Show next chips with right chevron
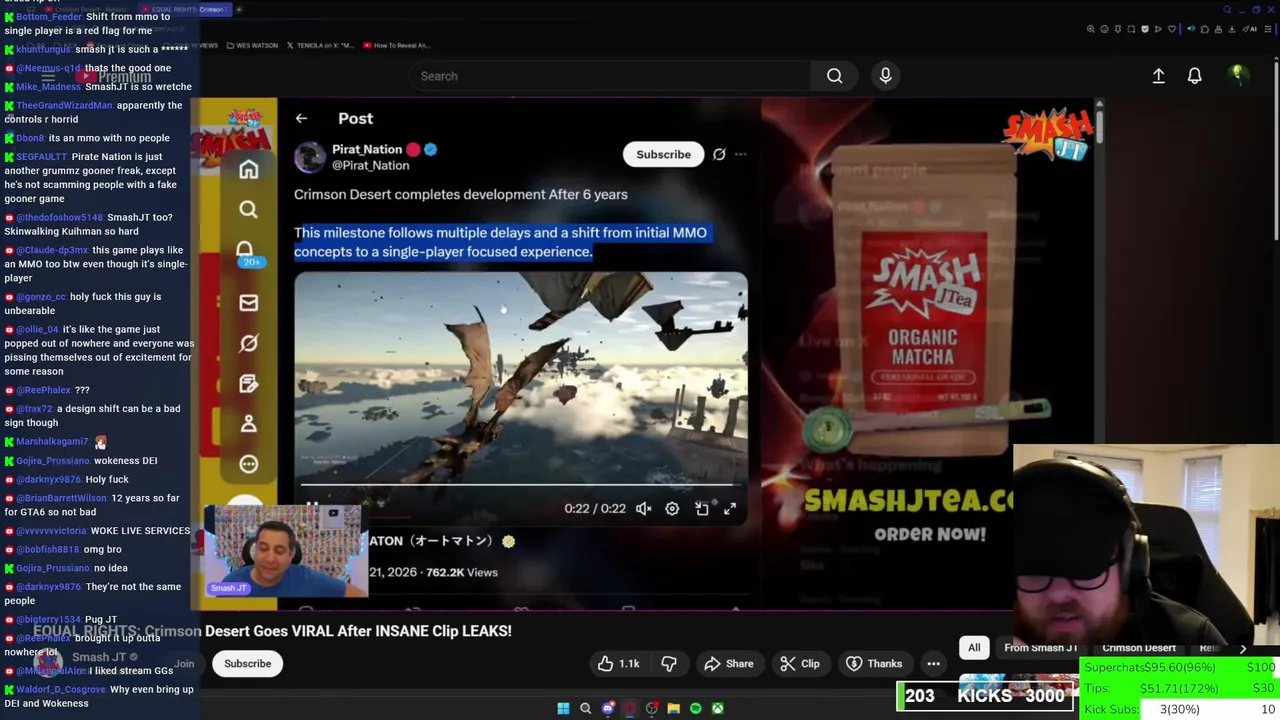The width and height of the screenshot is (1280, 720). click(x=1243, y=648)
